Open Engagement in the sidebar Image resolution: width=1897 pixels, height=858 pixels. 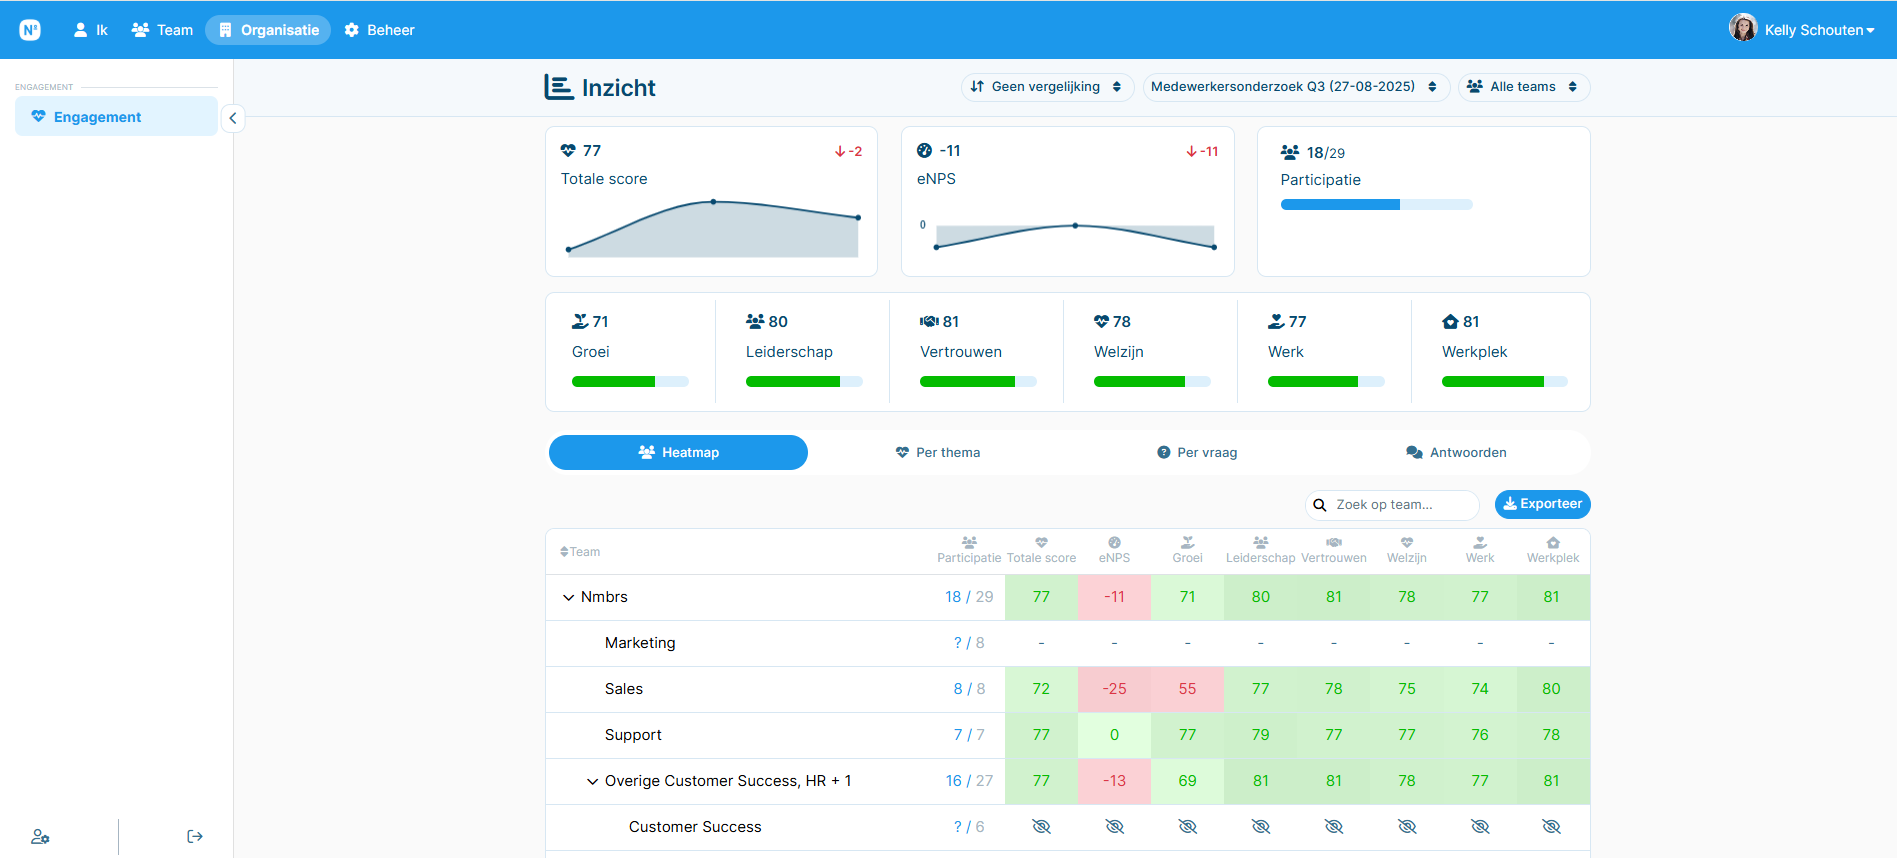[116, 117]
